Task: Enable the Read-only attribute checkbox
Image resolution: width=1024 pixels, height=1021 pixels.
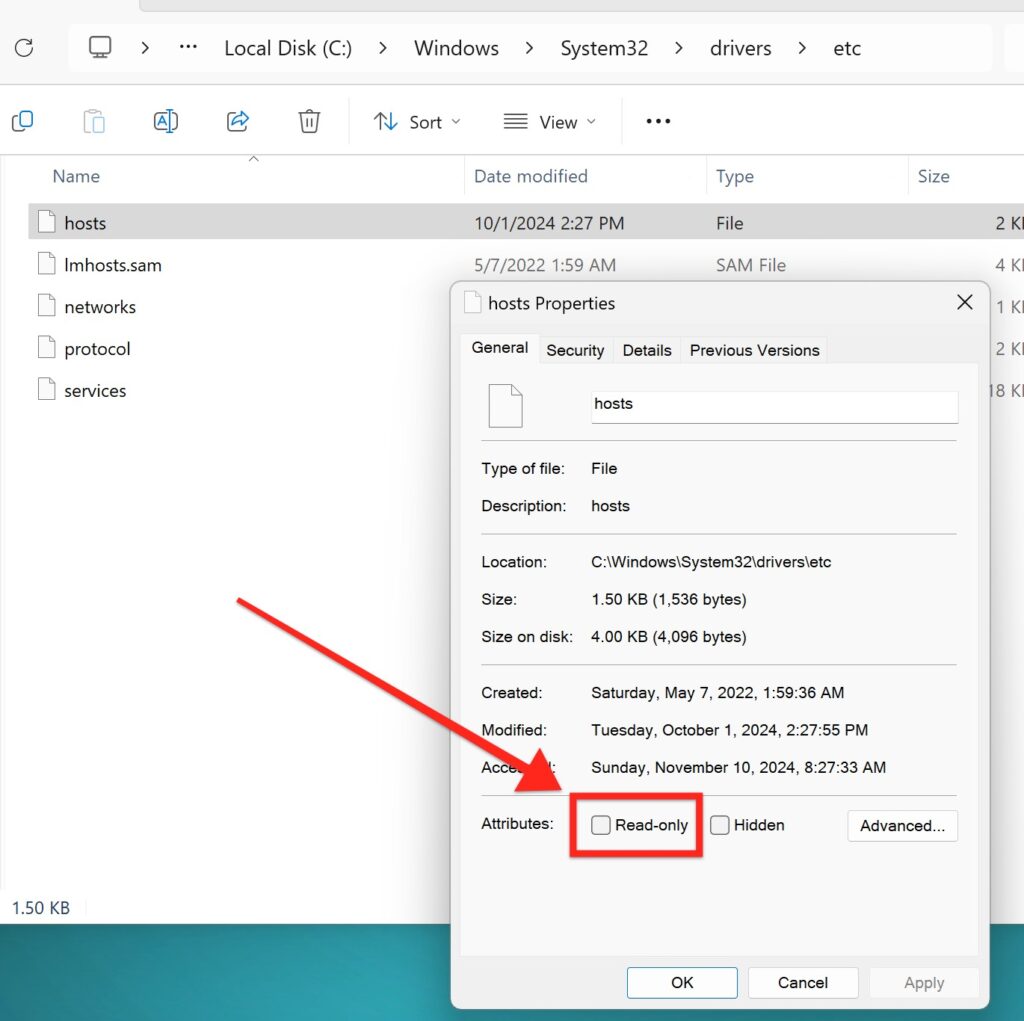Action: point(600,825)
